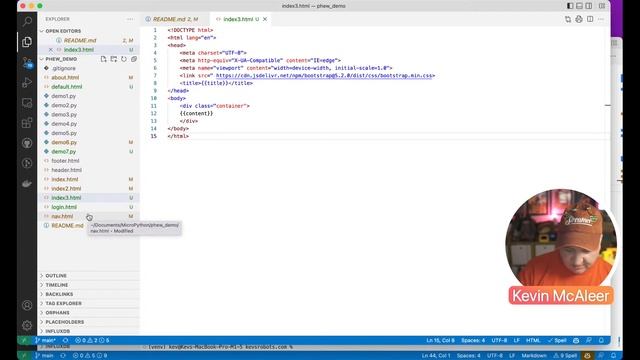Open the Explorer view icon

(x=27, y=42)
